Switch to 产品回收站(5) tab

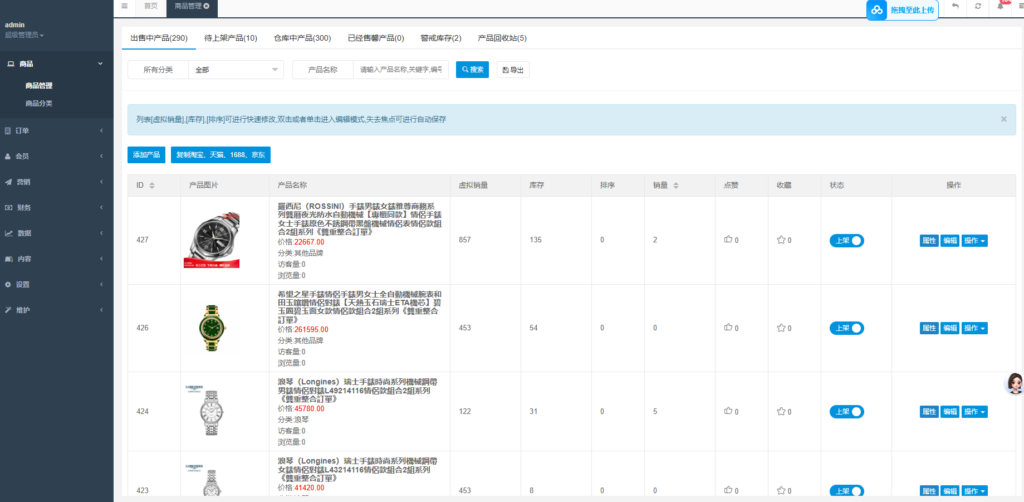click(x=502, y=38)
